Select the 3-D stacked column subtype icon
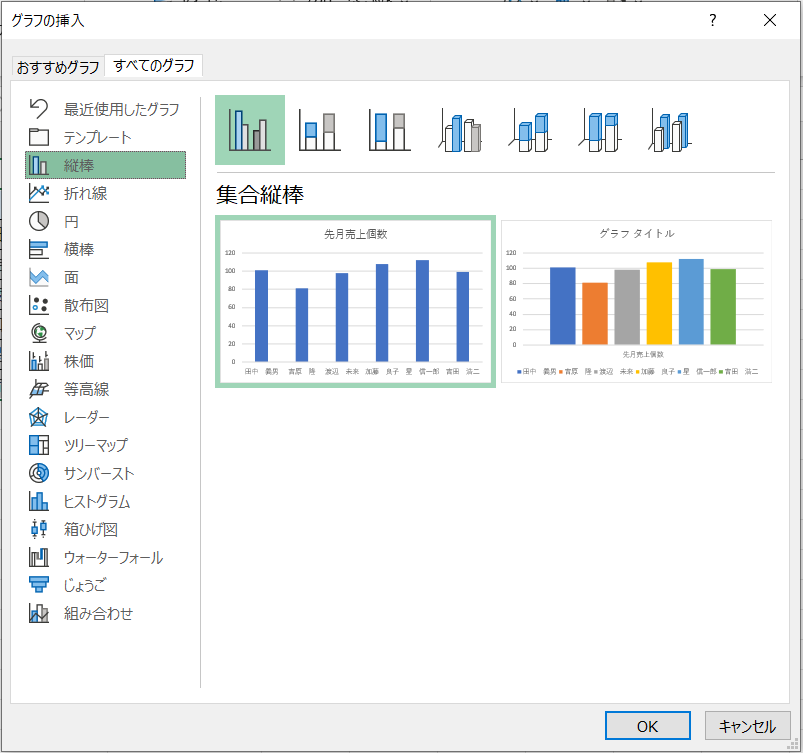The image size is (803, 753). click(x=530, y=130)
